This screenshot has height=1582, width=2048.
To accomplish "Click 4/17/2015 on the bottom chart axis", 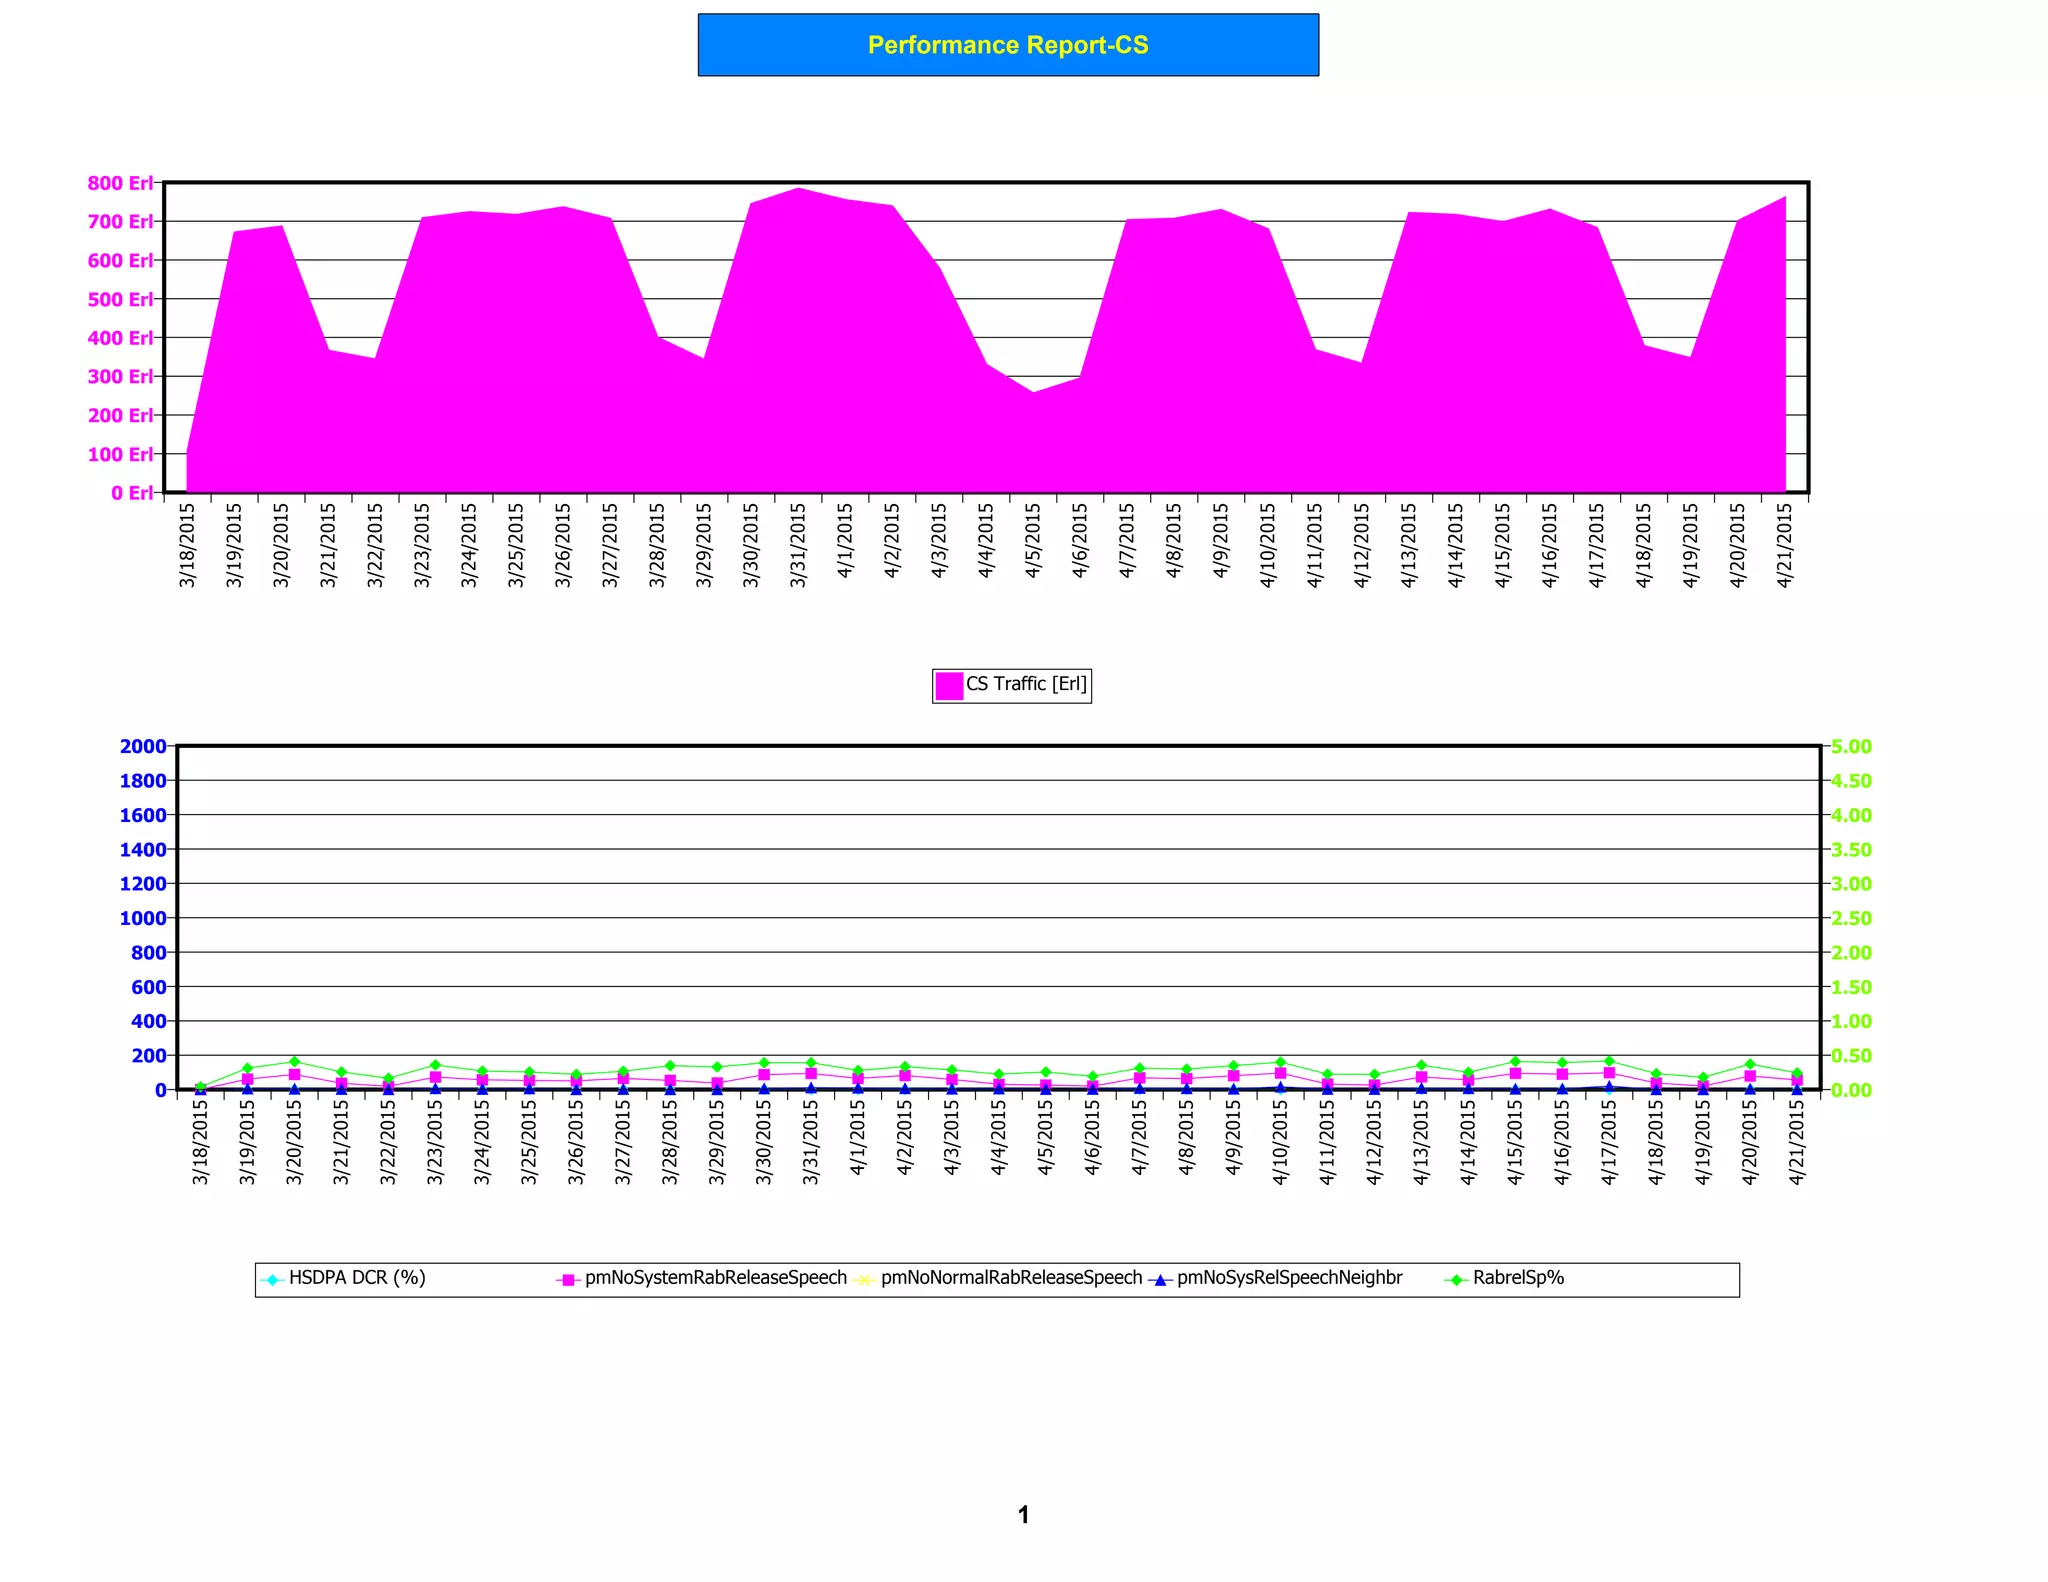I will 1609,1142.
